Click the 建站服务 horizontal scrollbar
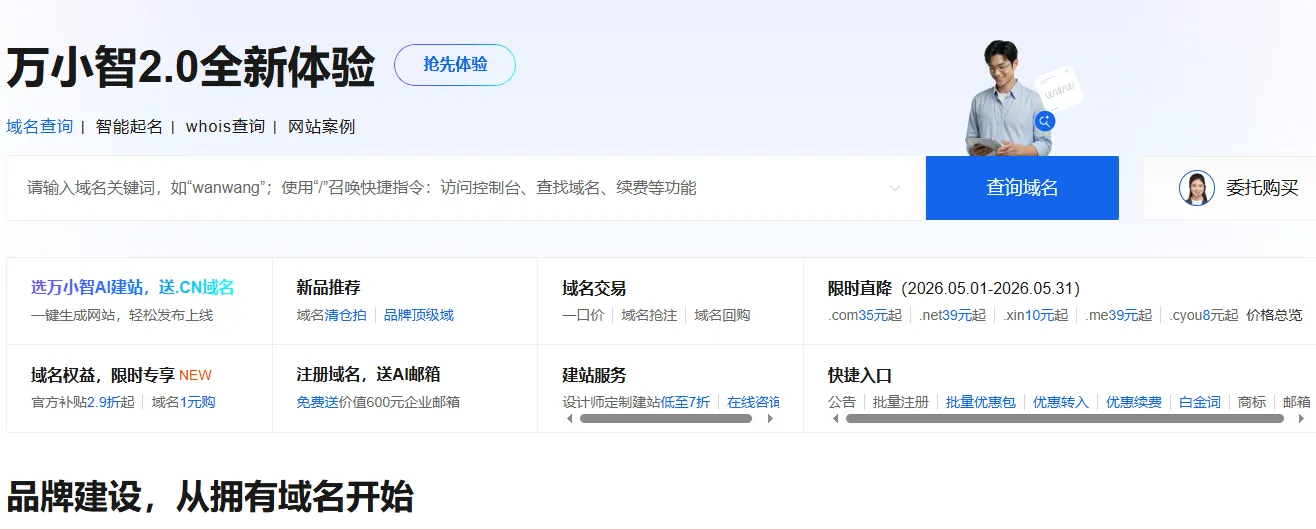 (x=666, y=419)
